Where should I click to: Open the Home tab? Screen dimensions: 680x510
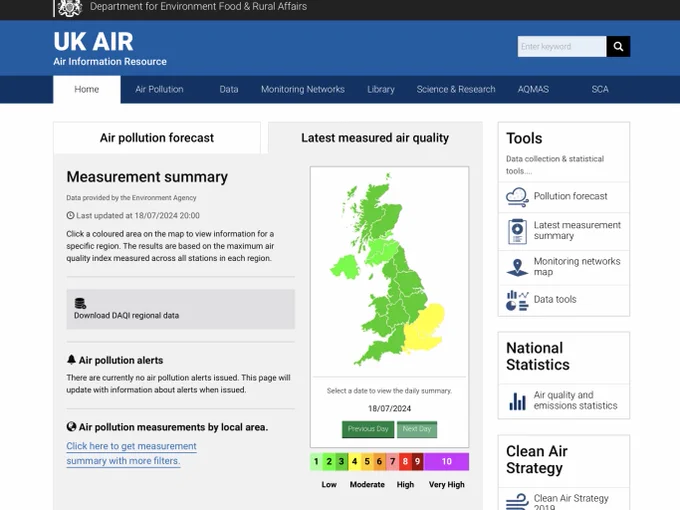pos(87,89)
